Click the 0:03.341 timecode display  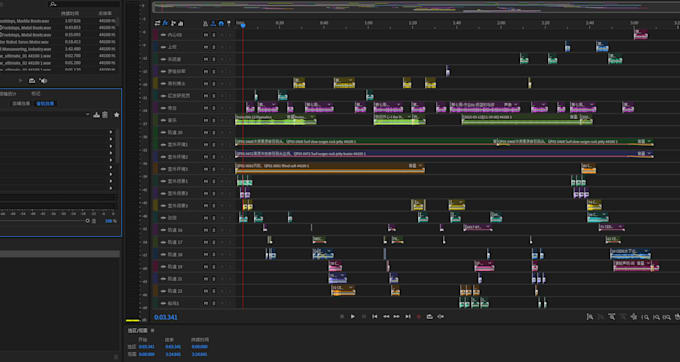(x=166, y=317)
